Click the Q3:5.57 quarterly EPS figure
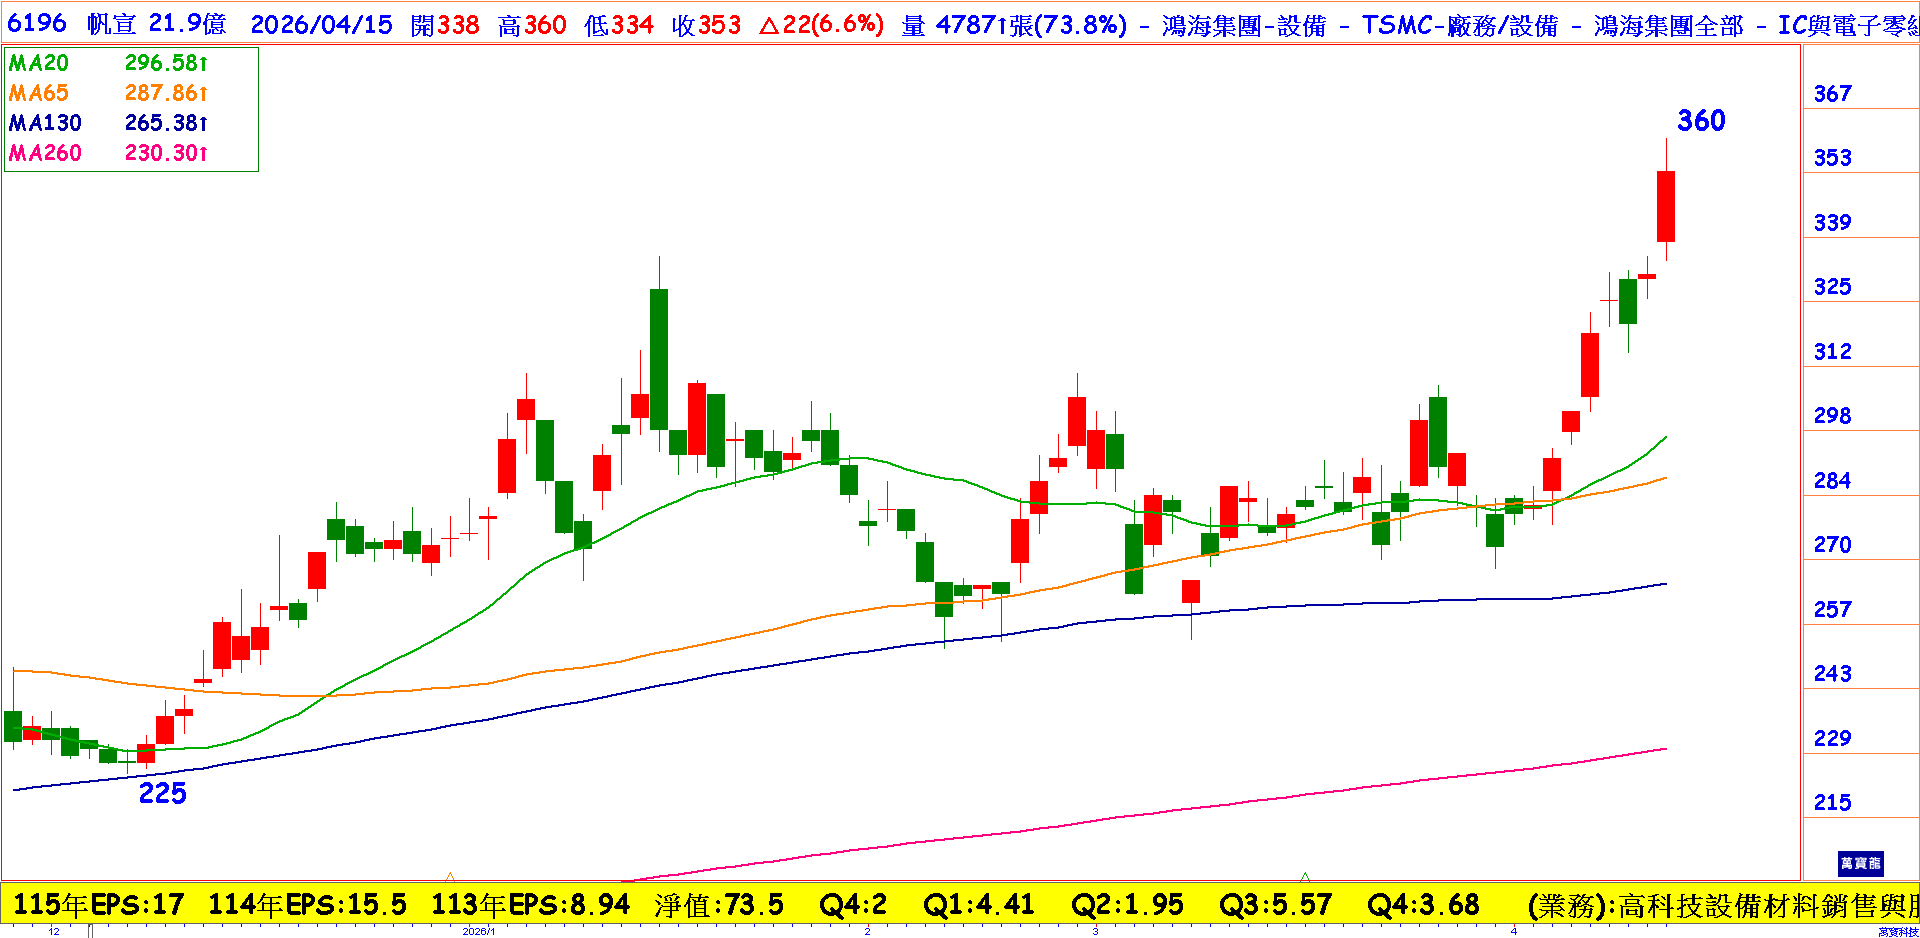 1275,905
